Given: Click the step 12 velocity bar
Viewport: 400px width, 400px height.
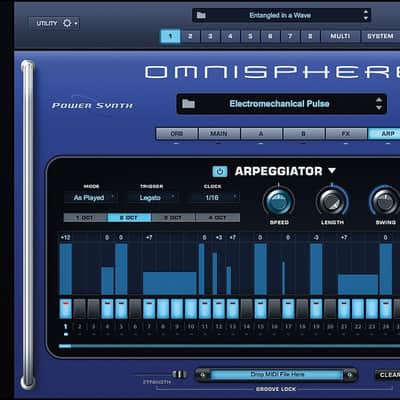Looking at the screenshot, I should (x=215, y=274).
